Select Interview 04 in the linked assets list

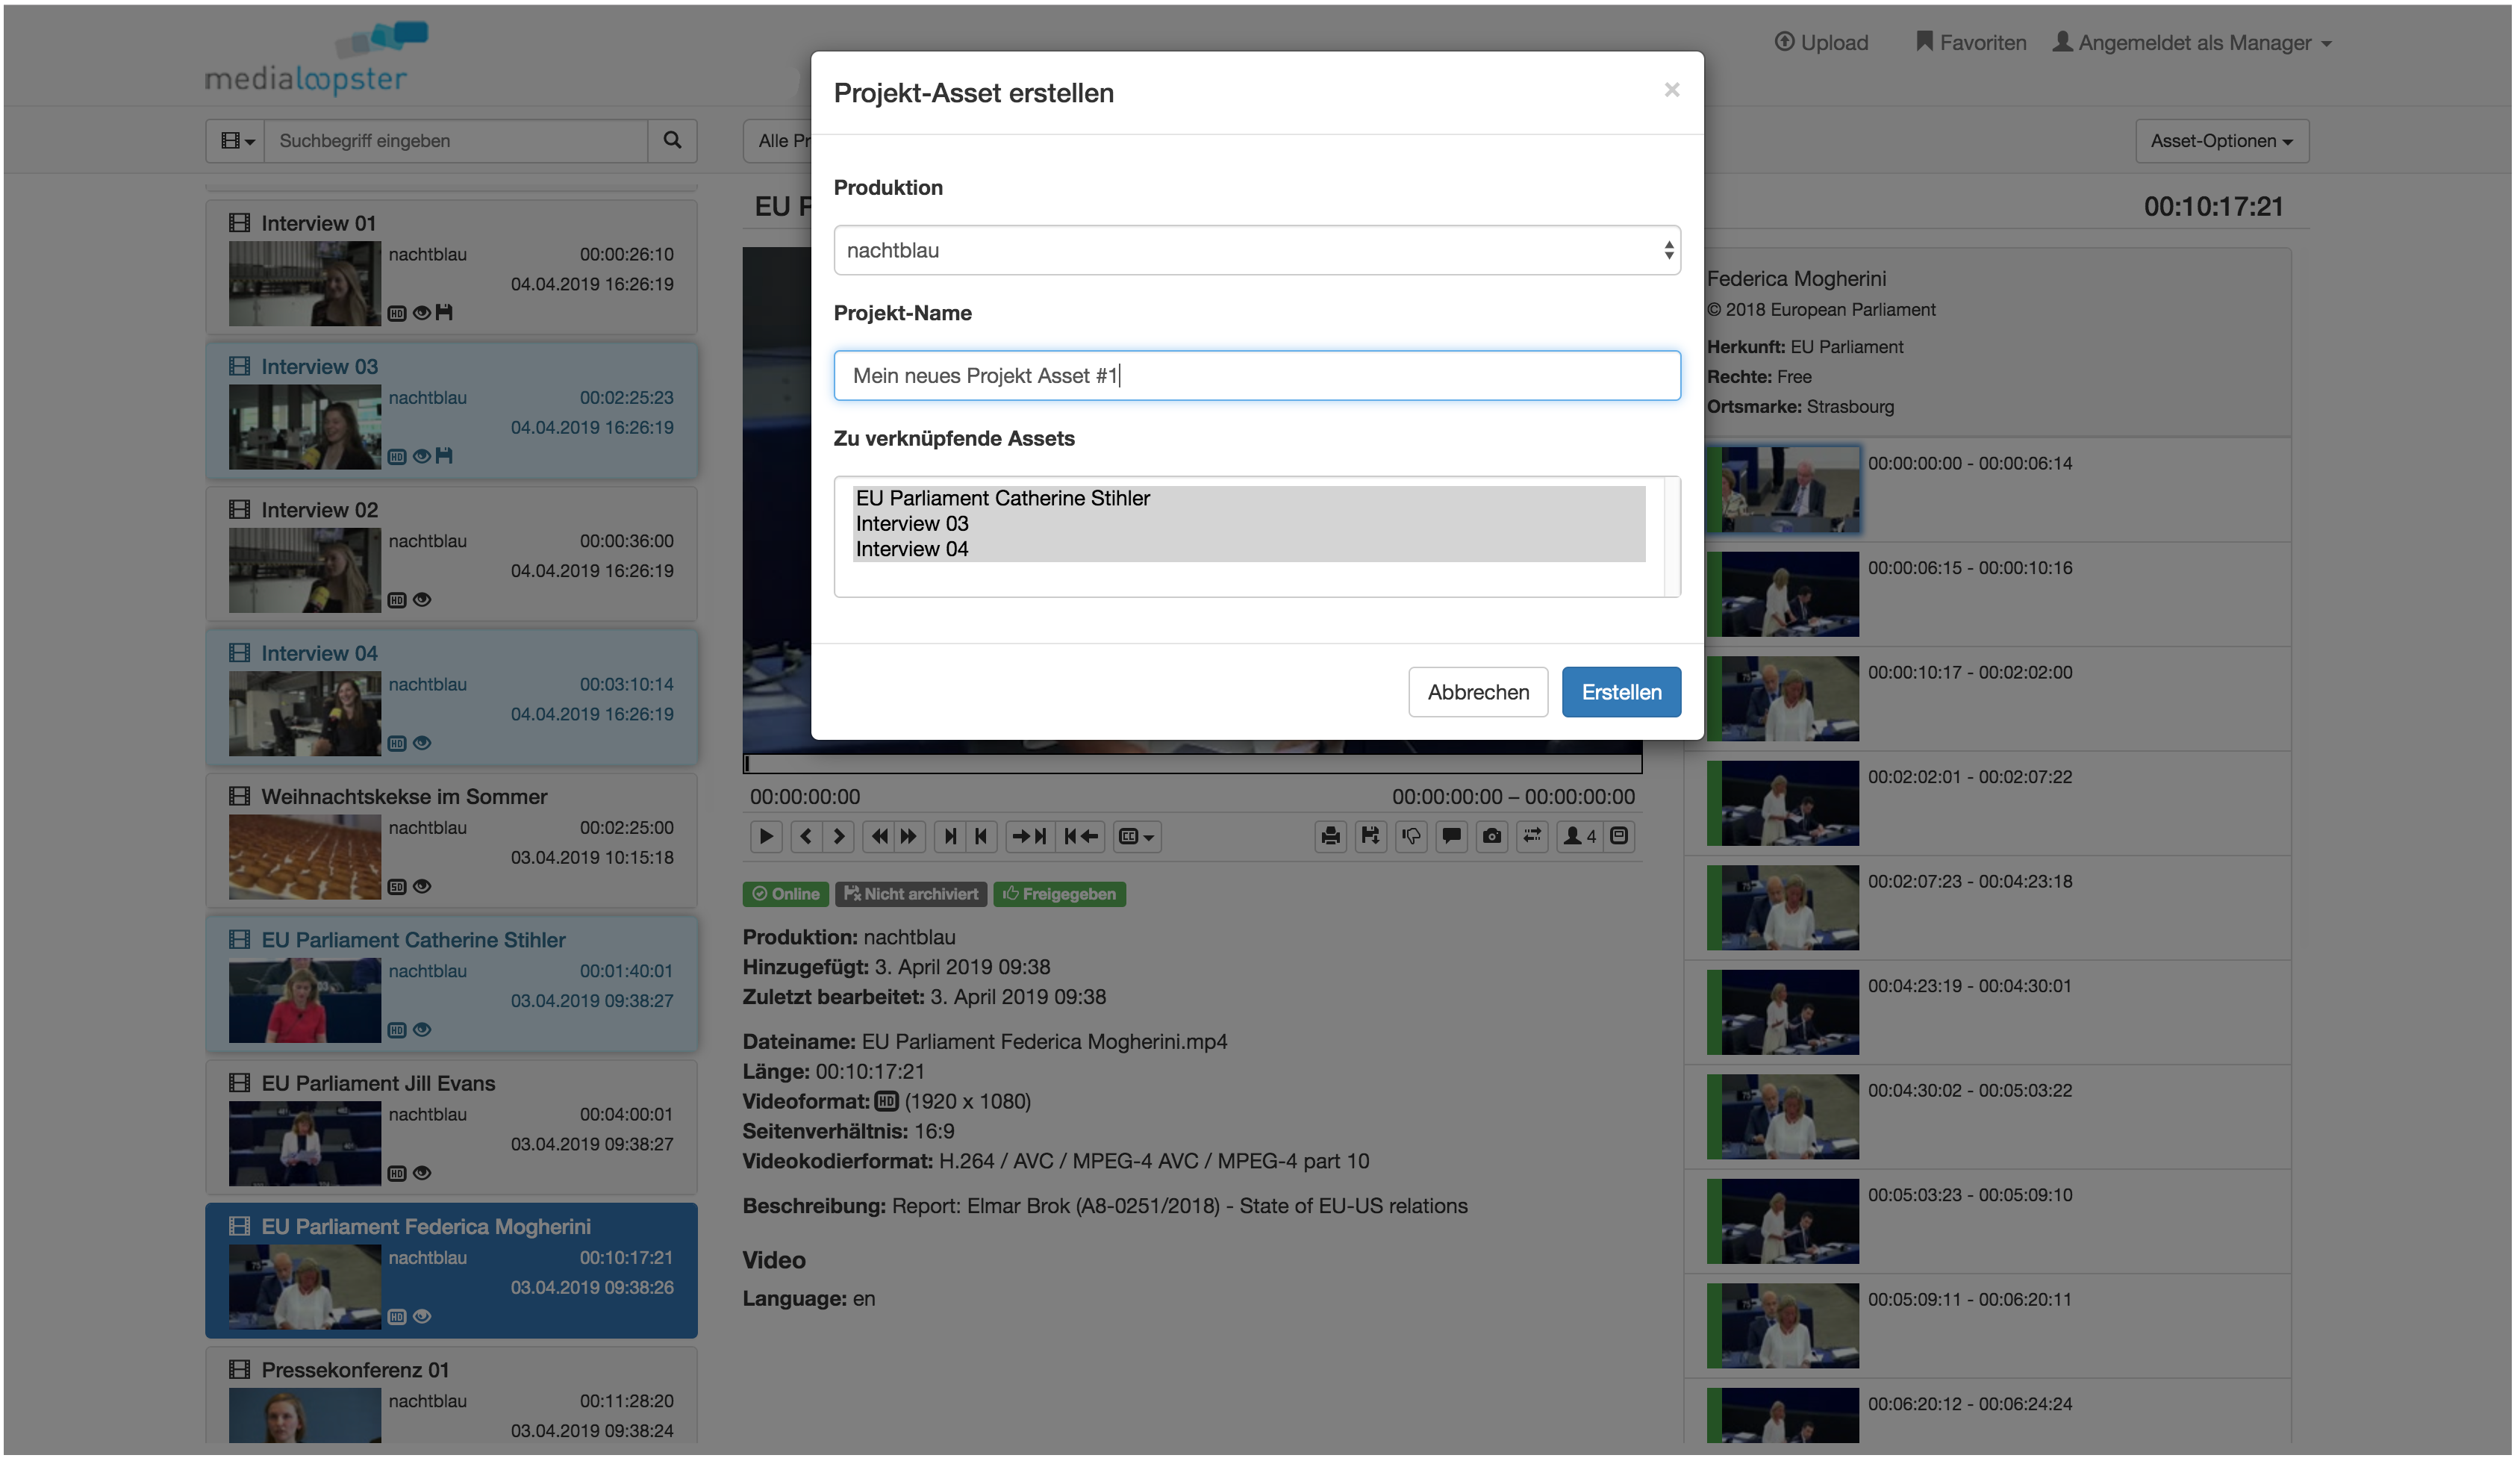912,550
